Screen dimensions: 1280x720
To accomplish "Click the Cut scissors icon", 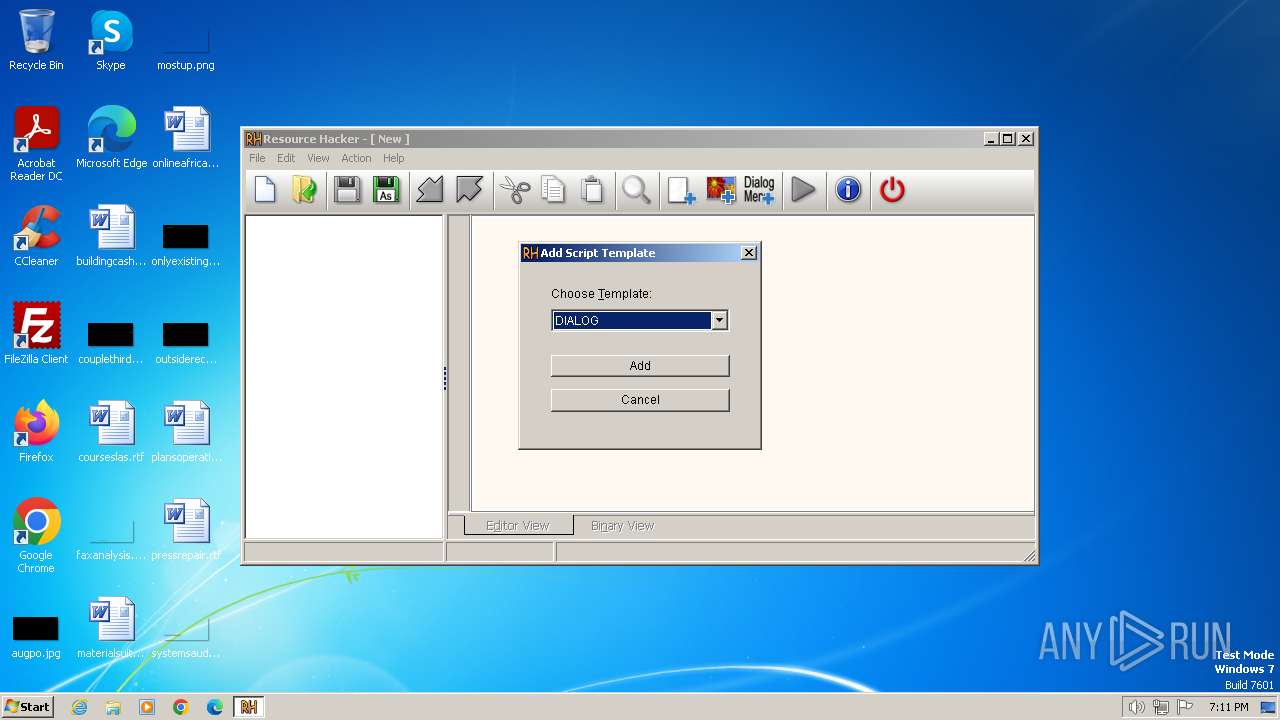I will click(514, 189).
